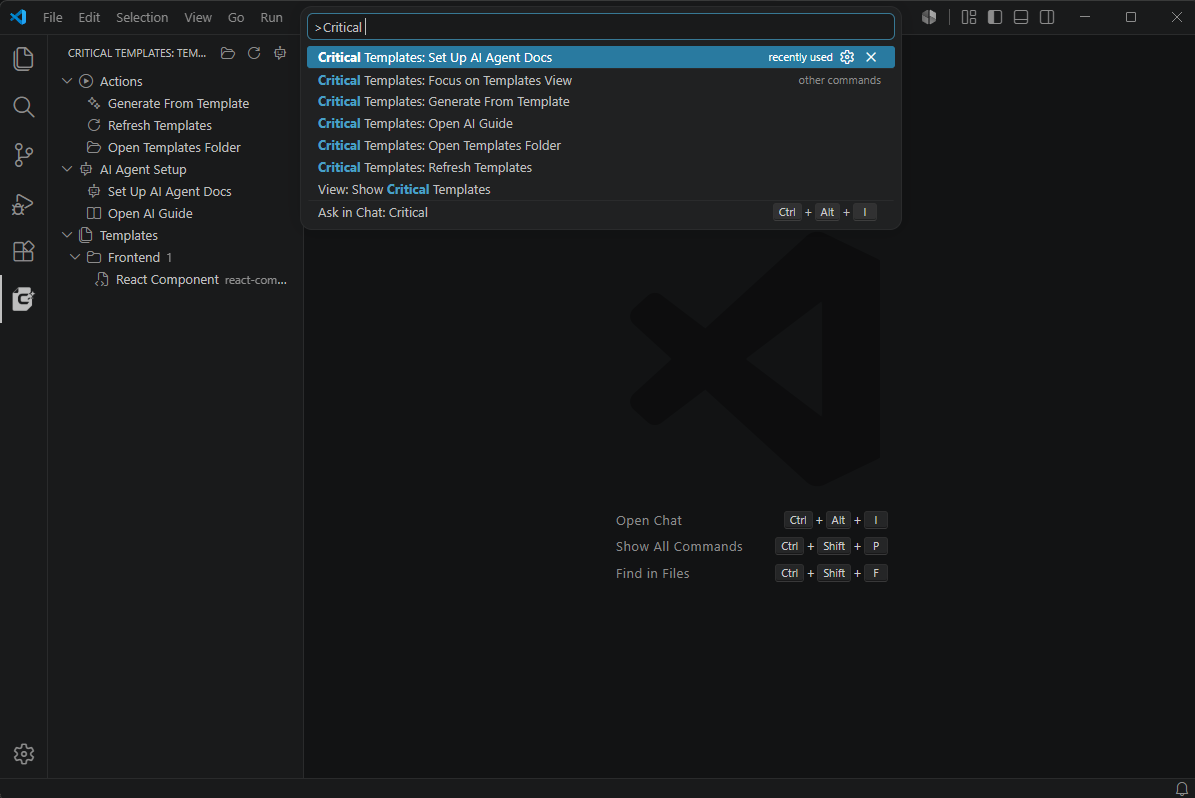Screen dimensions: 1195x798
Task: Click the Generate From Template sparkle icon
Action: 95,103
